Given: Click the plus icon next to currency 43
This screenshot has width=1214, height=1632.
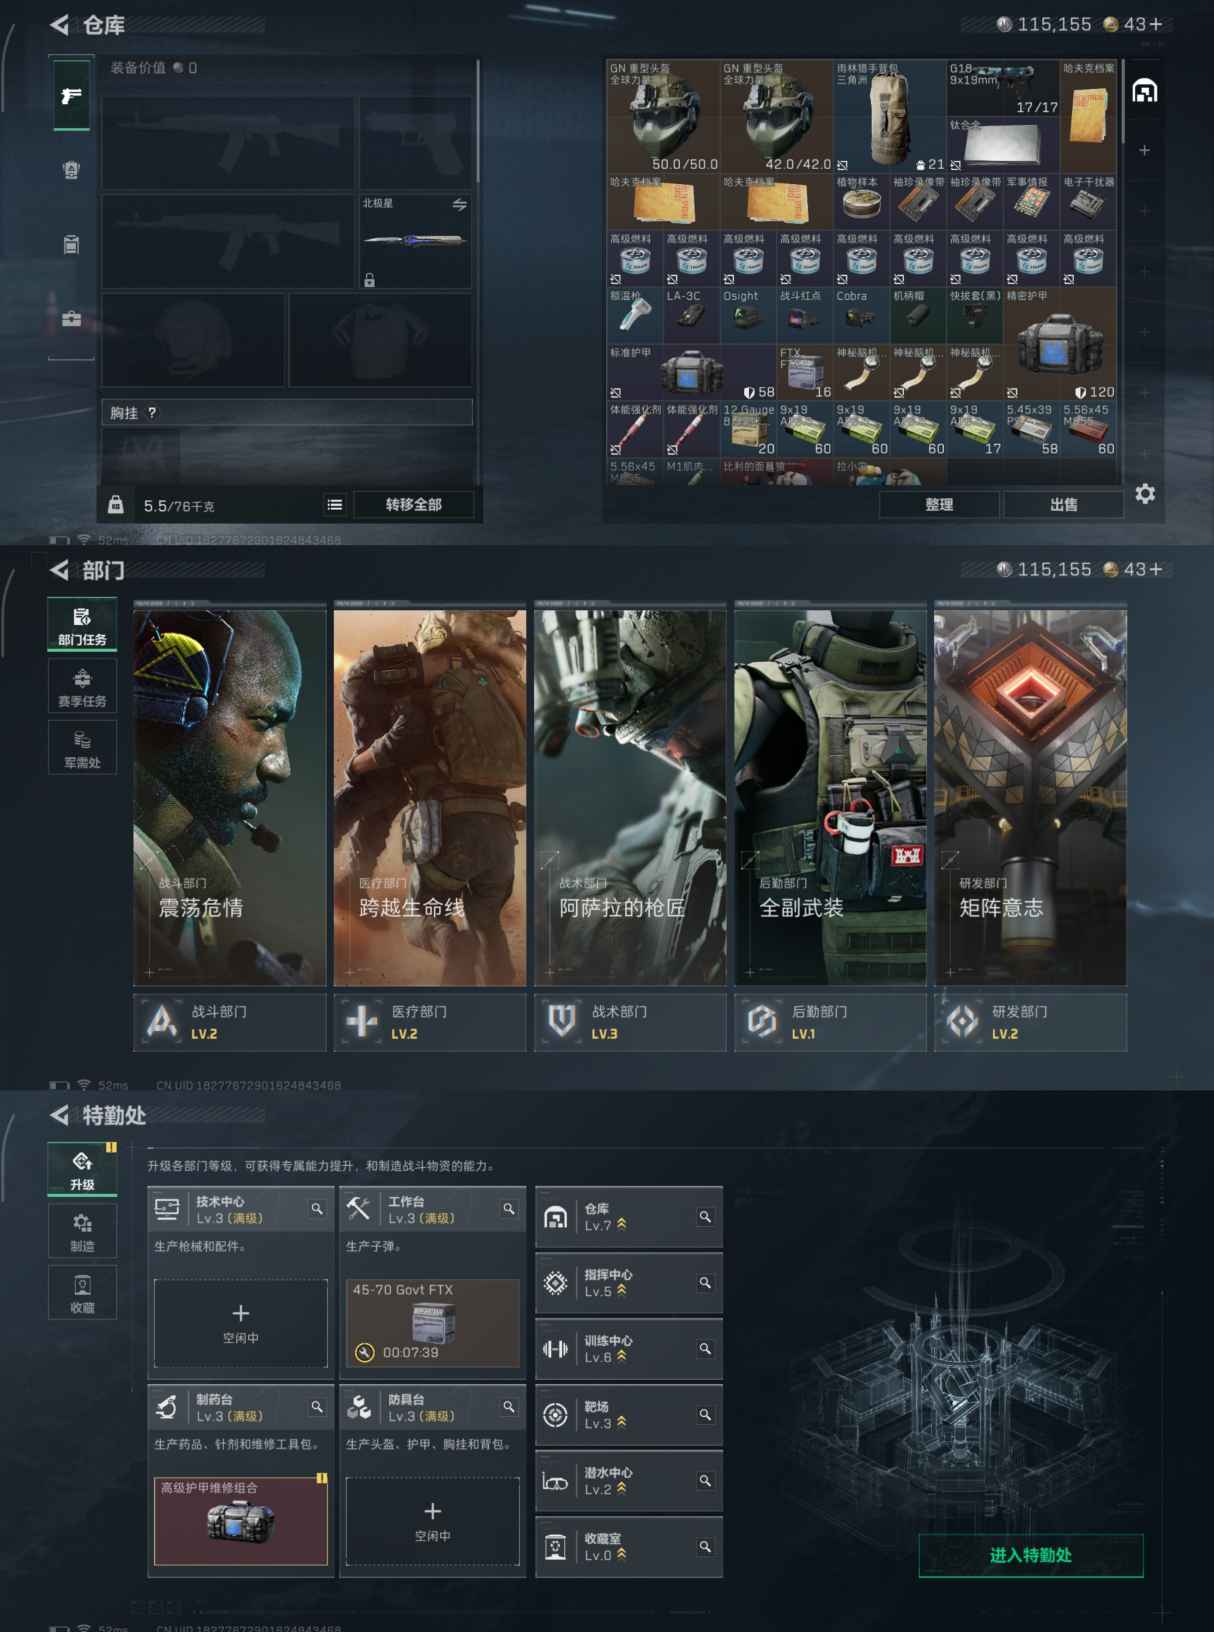Looking at the screenshot, I should tap(1156, 24).
